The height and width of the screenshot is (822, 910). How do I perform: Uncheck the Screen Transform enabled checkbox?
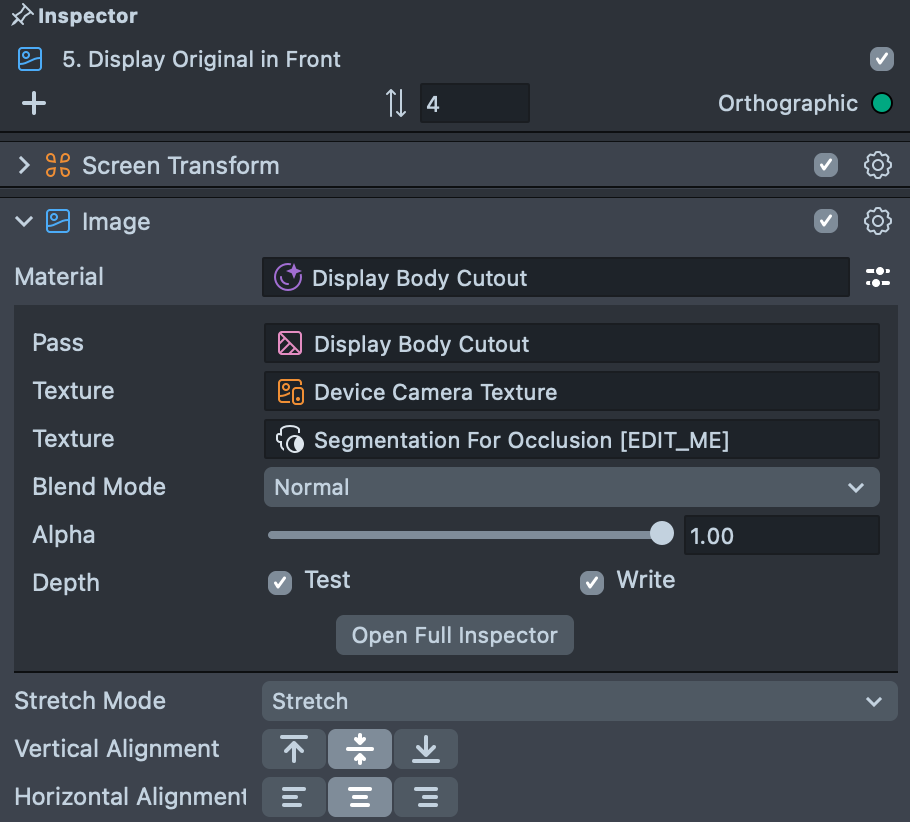tap(825, 165)
